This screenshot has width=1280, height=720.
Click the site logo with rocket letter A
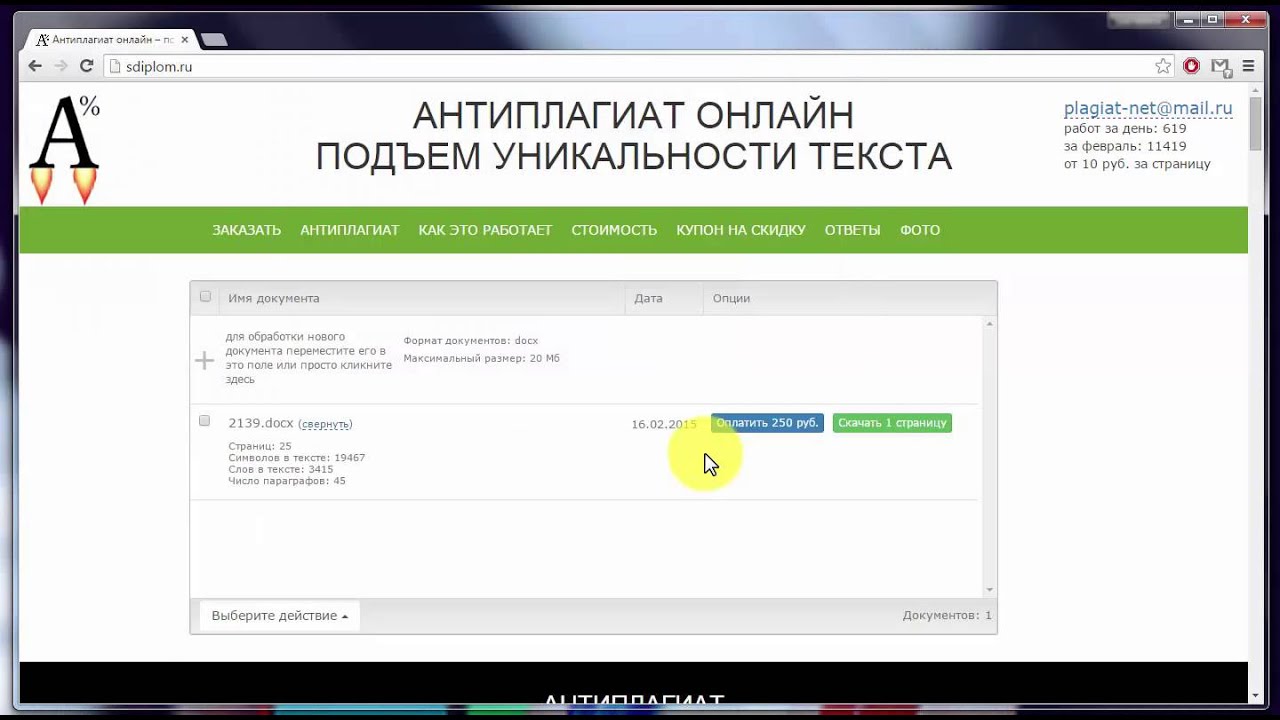[64, 150]
